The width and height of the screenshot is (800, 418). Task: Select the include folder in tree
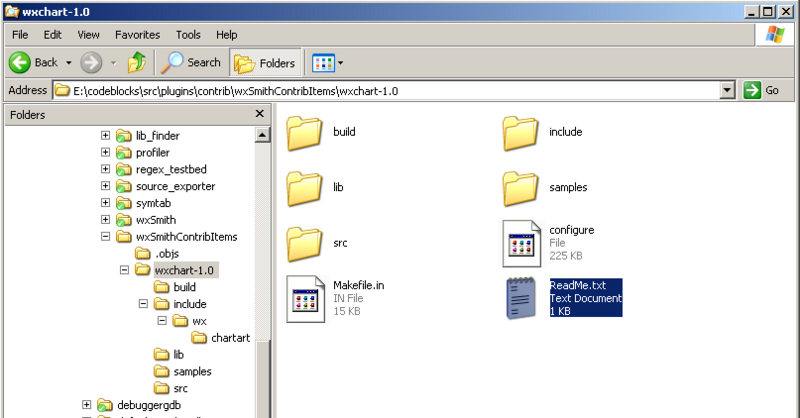coord(190,304)
